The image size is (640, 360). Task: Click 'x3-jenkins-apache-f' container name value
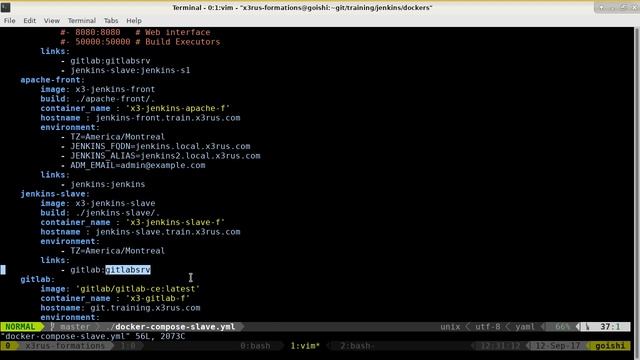tap(178, 108)
